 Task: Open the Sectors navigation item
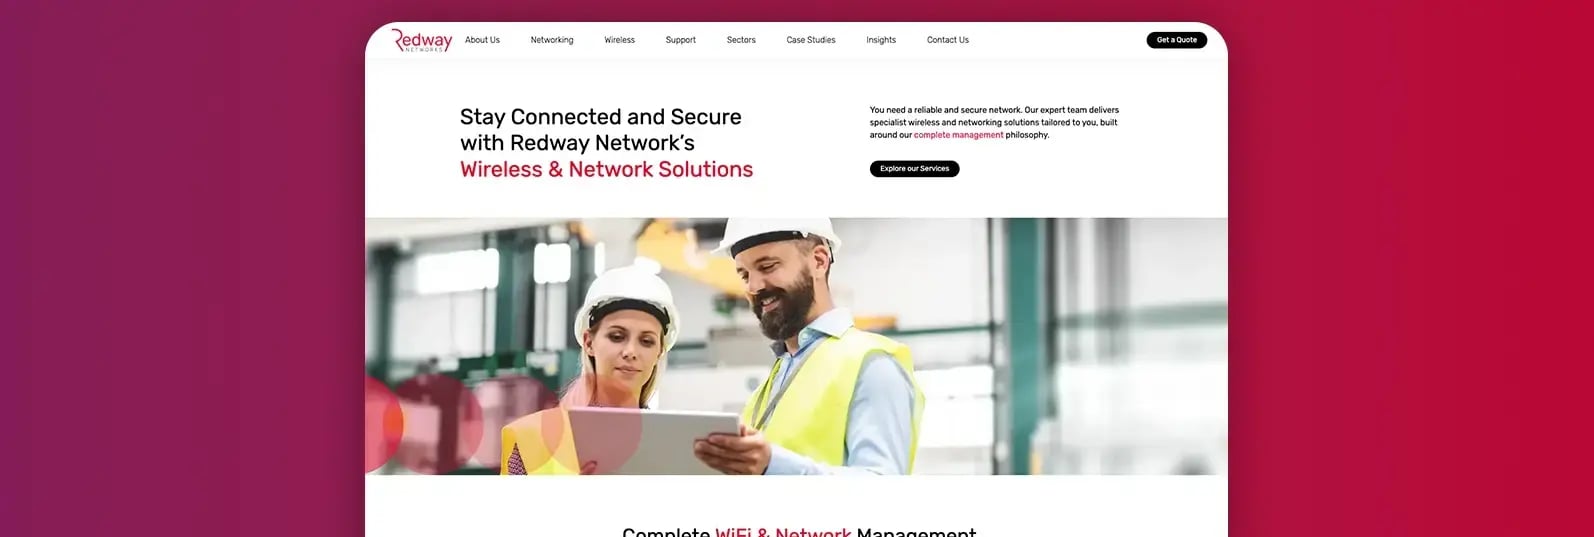[741, 40]
